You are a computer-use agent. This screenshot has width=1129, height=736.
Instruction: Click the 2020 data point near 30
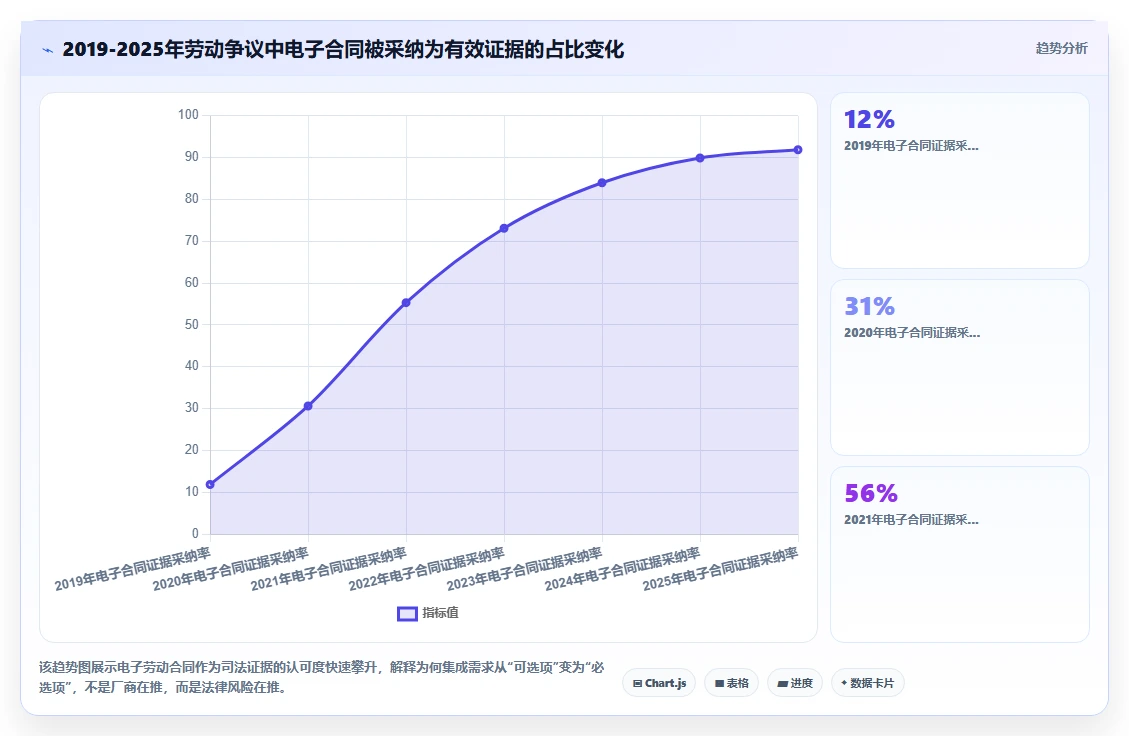[x=308, y=406]
